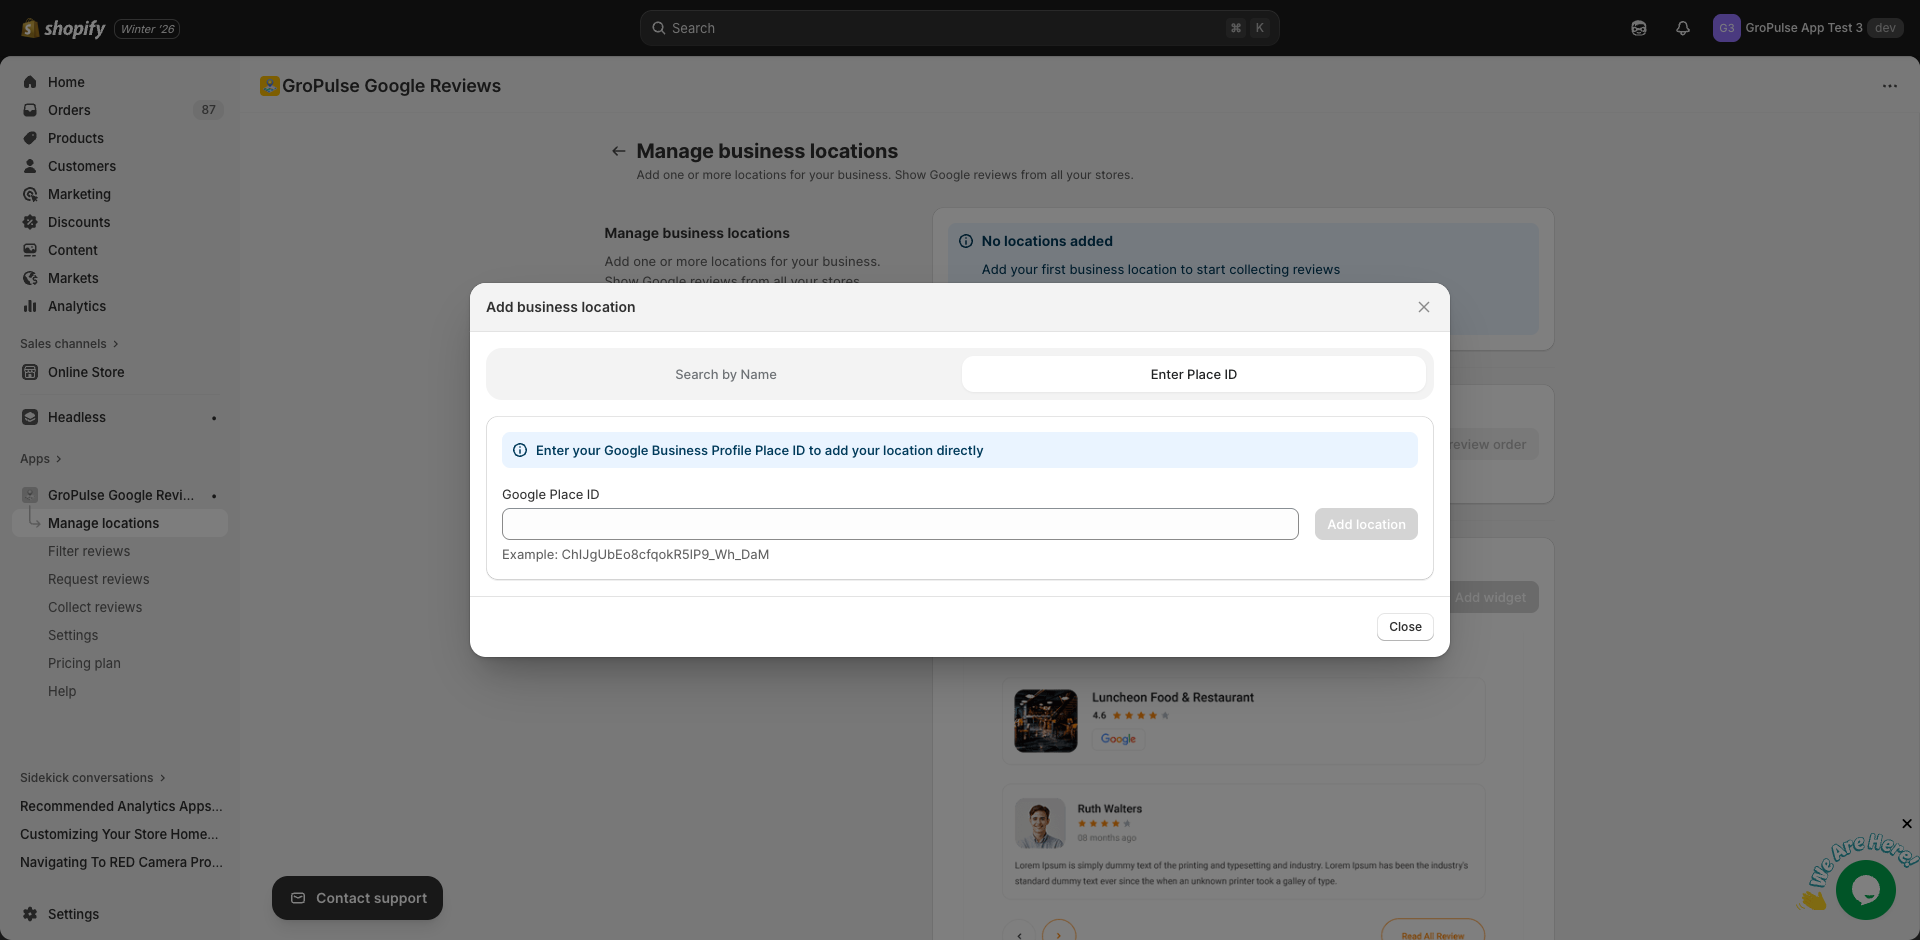This screenshot has width=1920, height=940.
Task: Open Analytics from the sidebar
Action: 77,306
